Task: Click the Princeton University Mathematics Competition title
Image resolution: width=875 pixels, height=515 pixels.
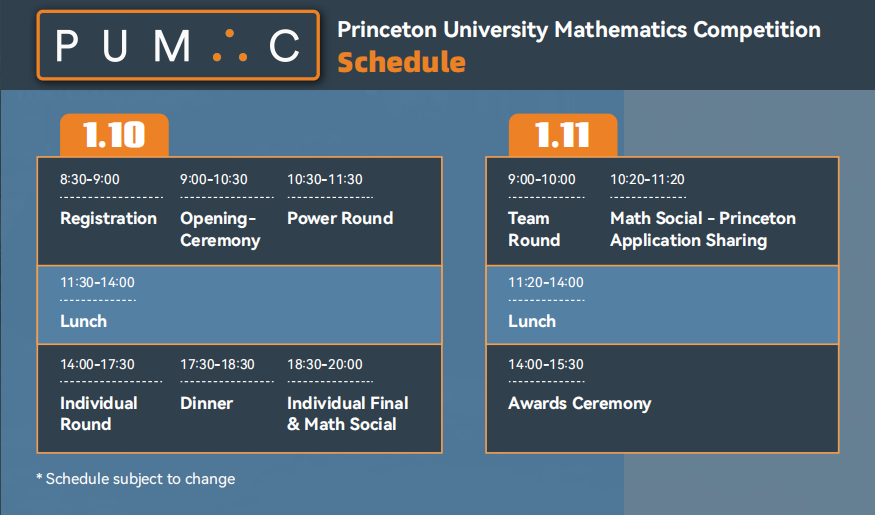Action: [x=579, y=29]
